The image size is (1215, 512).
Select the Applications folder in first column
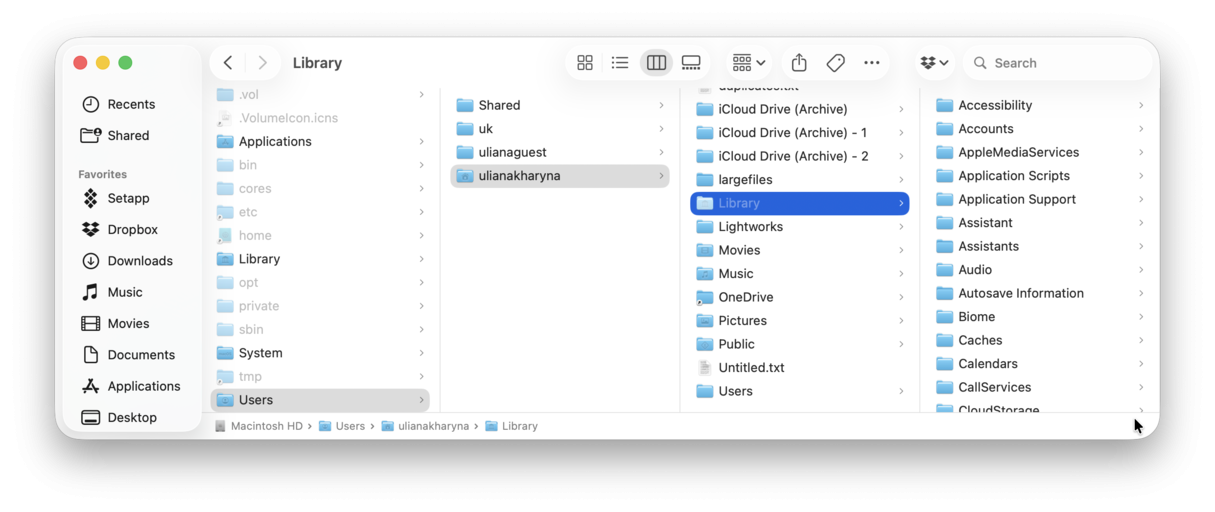[x=320, y=141]
